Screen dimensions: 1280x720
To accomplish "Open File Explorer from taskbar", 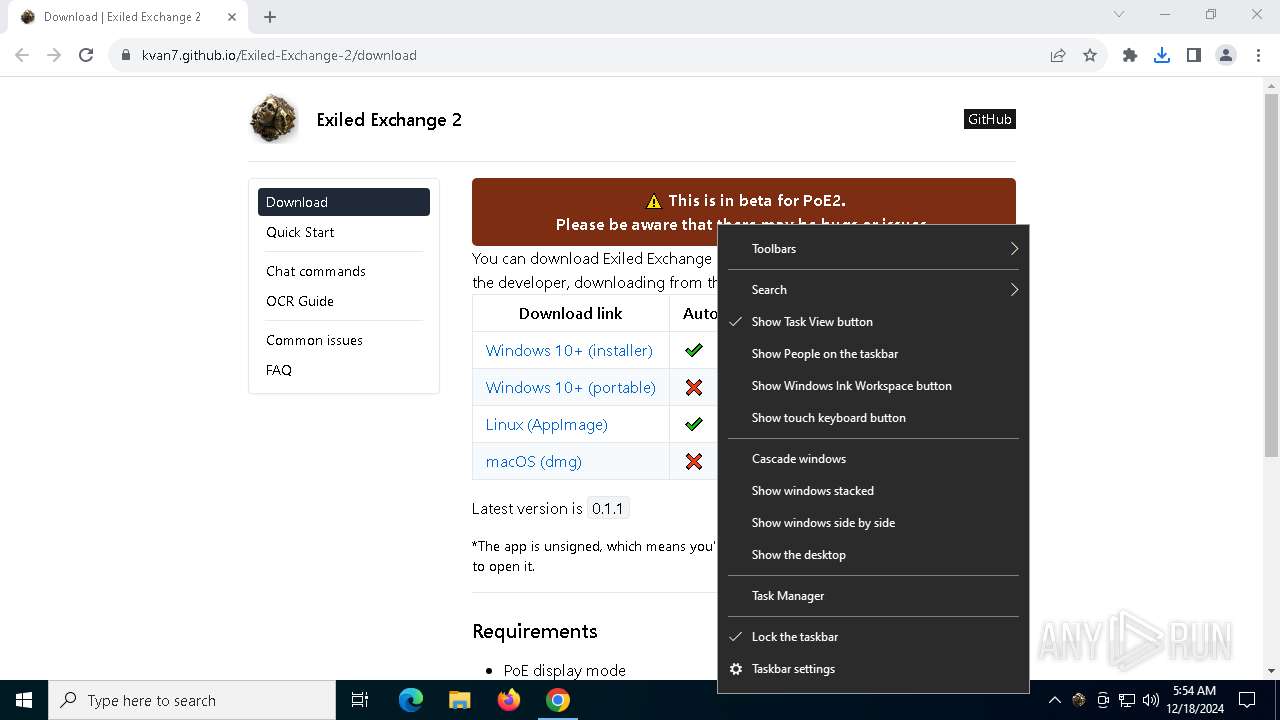I will point(459,700).
